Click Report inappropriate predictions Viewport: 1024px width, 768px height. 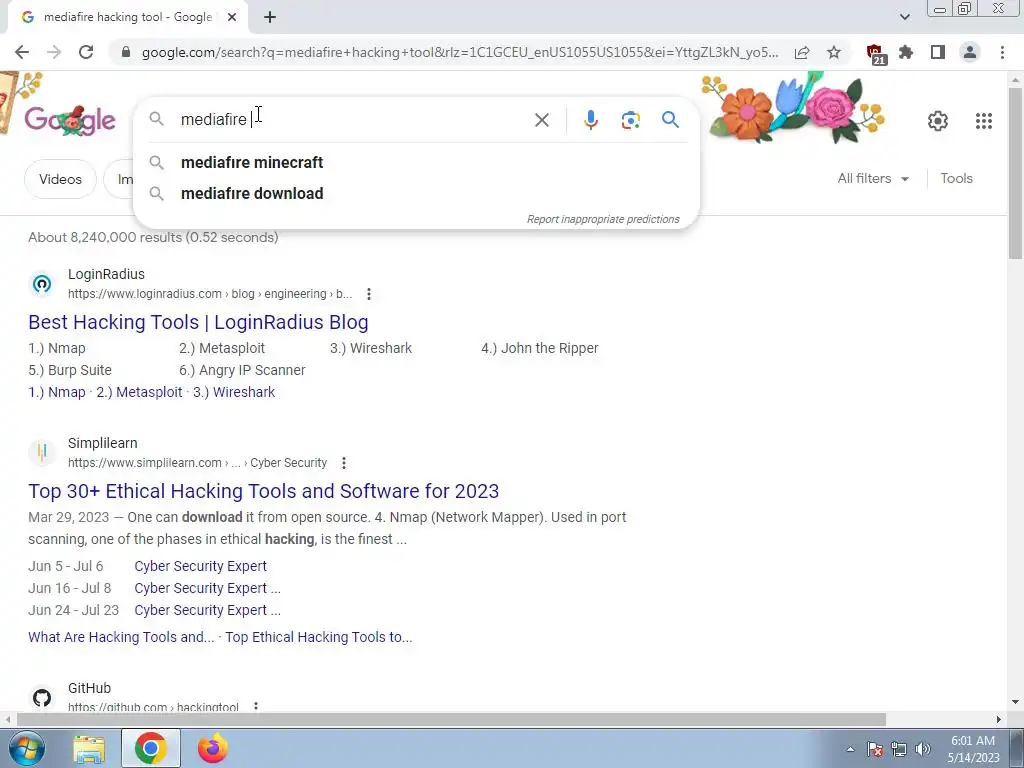tap(603, 219)
